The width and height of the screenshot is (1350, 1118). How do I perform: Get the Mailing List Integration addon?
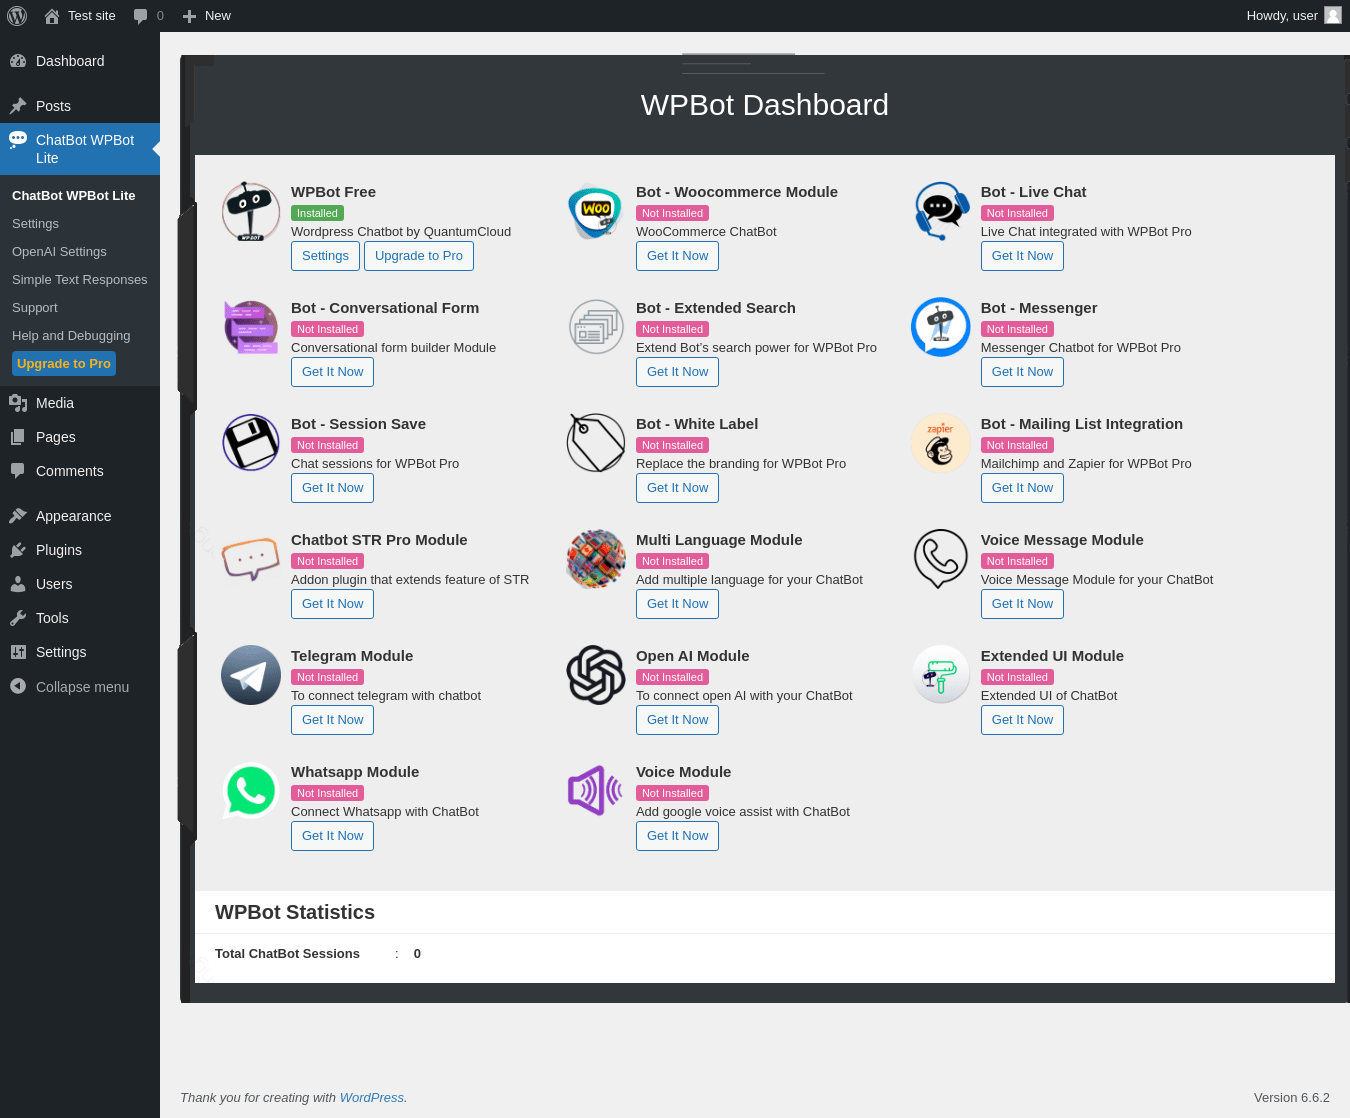click(x=1022, y=488)
